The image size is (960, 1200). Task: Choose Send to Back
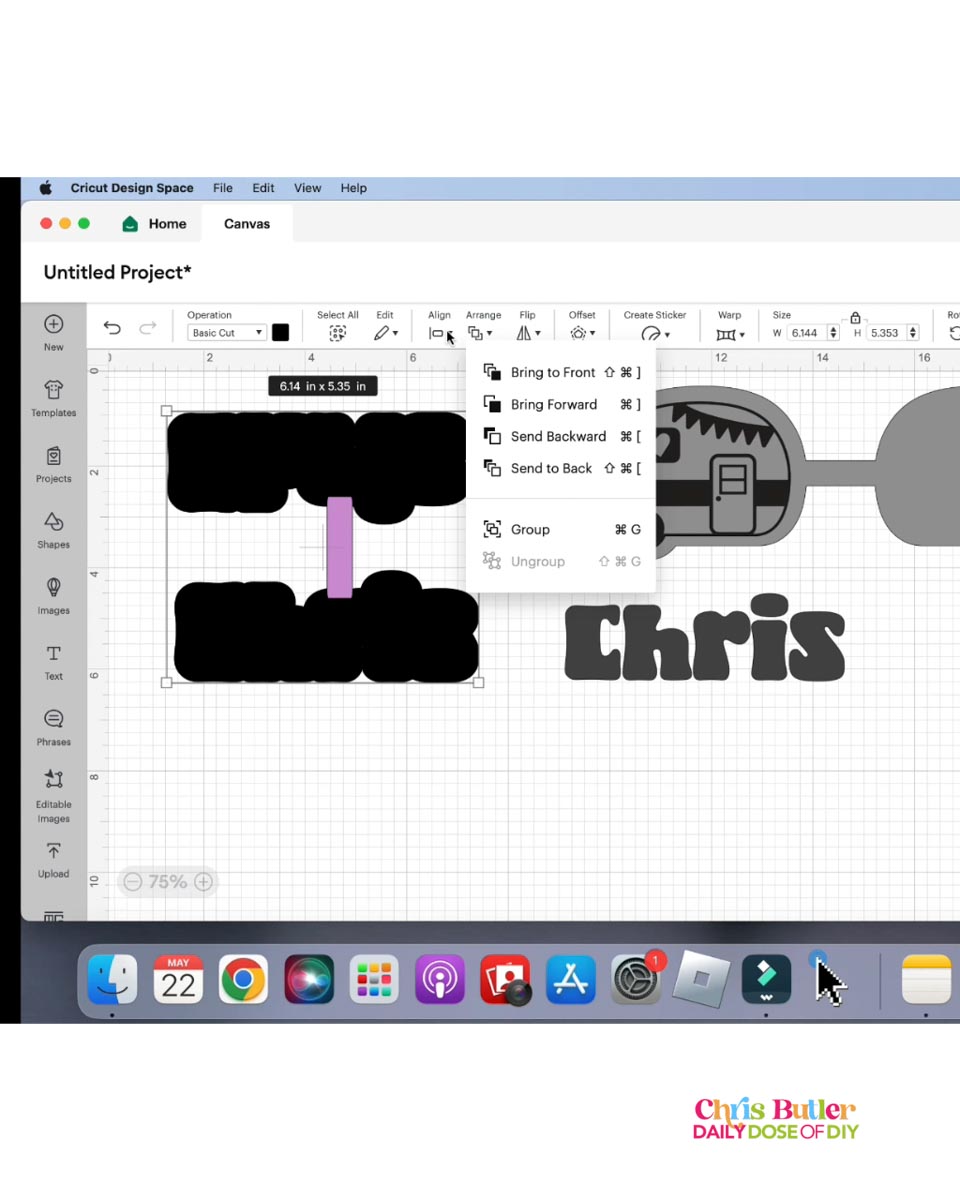(561, 468)
